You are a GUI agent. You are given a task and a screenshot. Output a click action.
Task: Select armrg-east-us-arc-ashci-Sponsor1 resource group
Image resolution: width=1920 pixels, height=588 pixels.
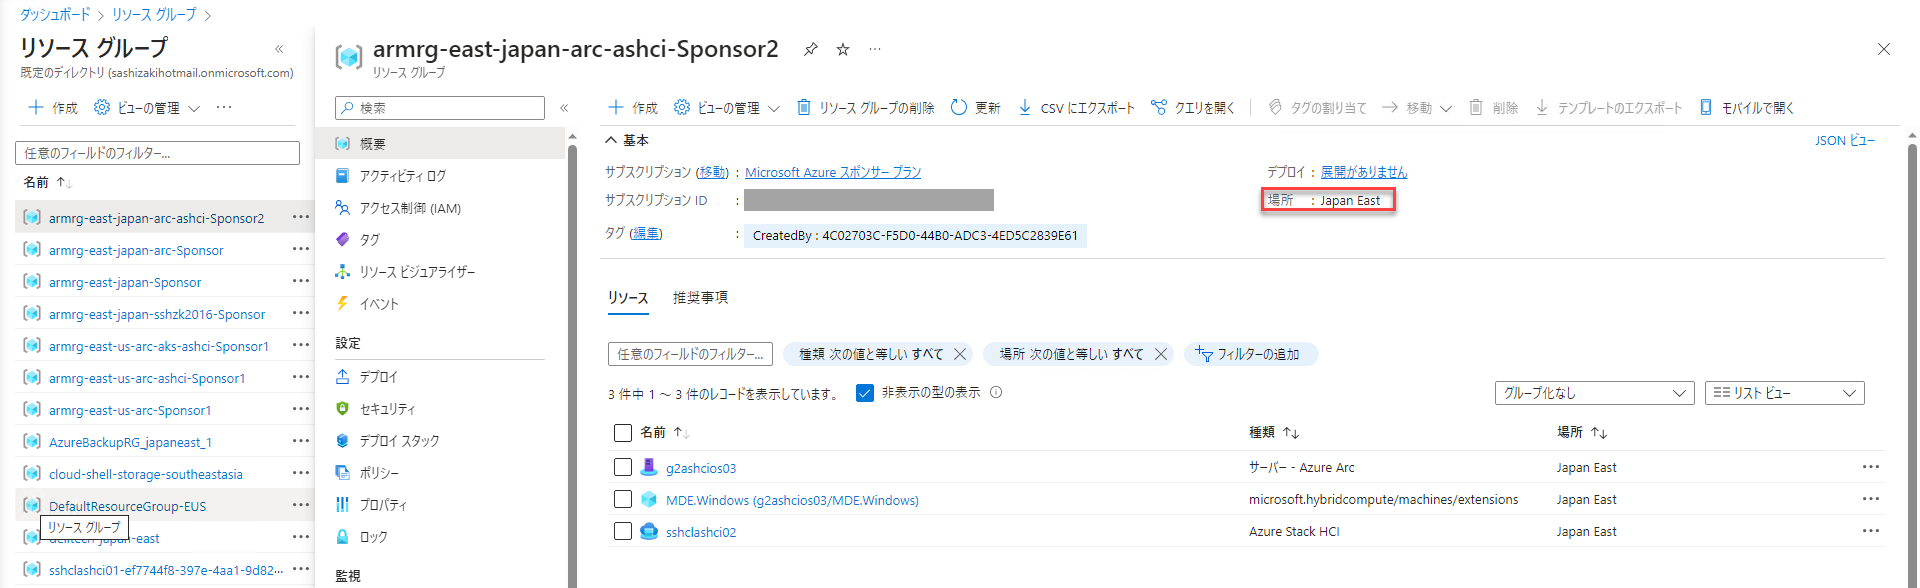[x=147, y=378]
